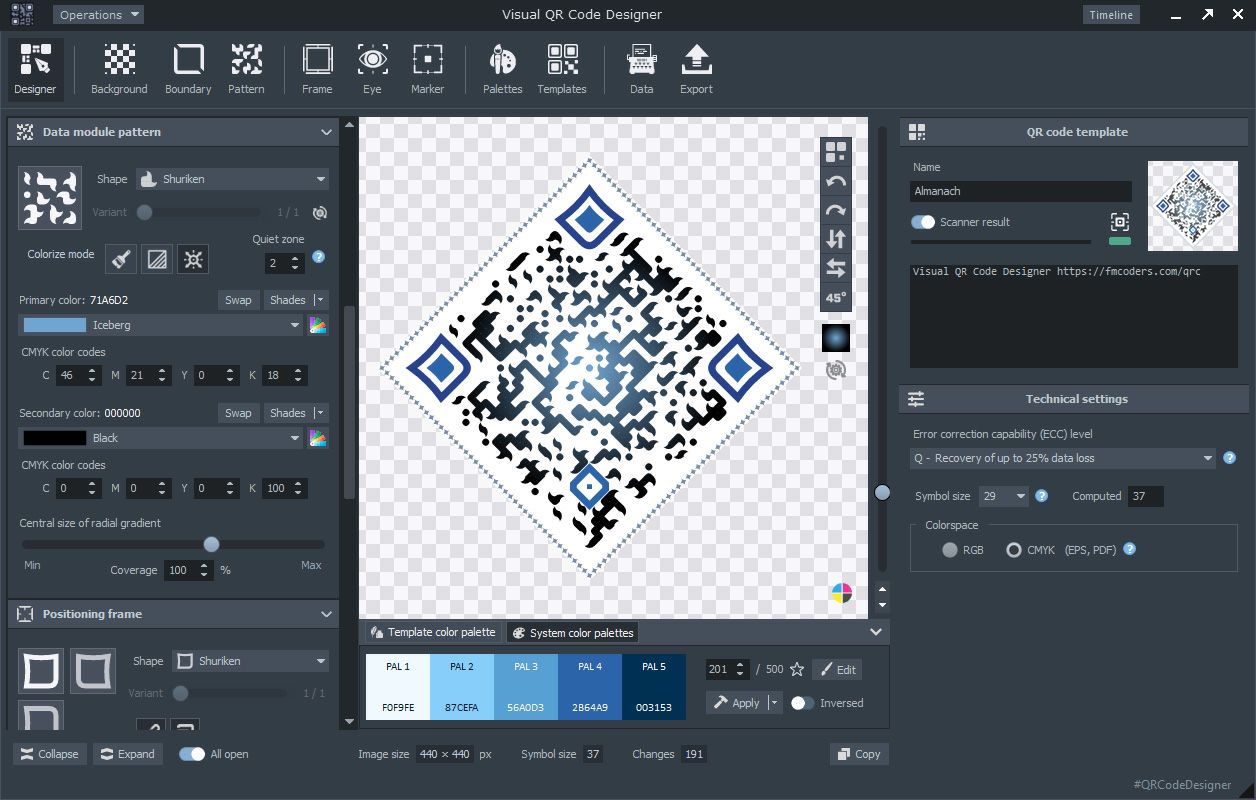
Task: Open the Export tool
Action: 696,69
